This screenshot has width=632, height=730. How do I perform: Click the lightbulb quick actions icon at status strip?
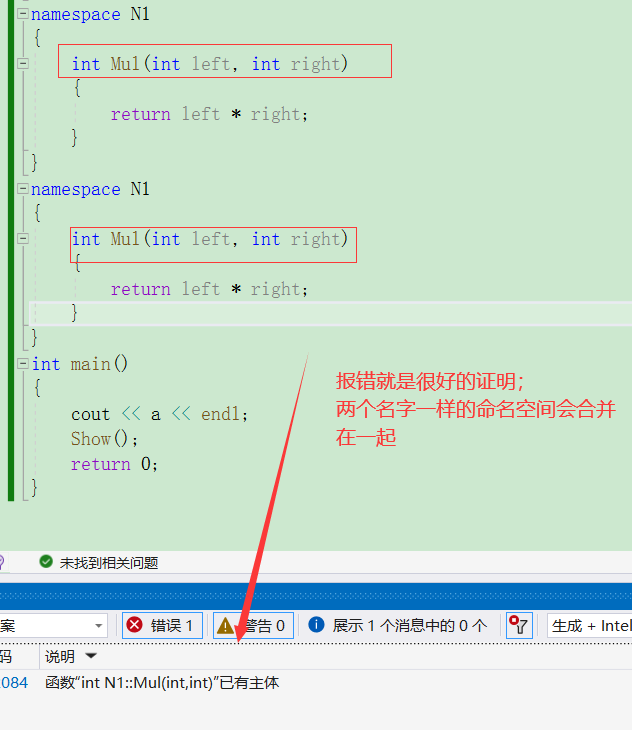(x=1, y=562)
